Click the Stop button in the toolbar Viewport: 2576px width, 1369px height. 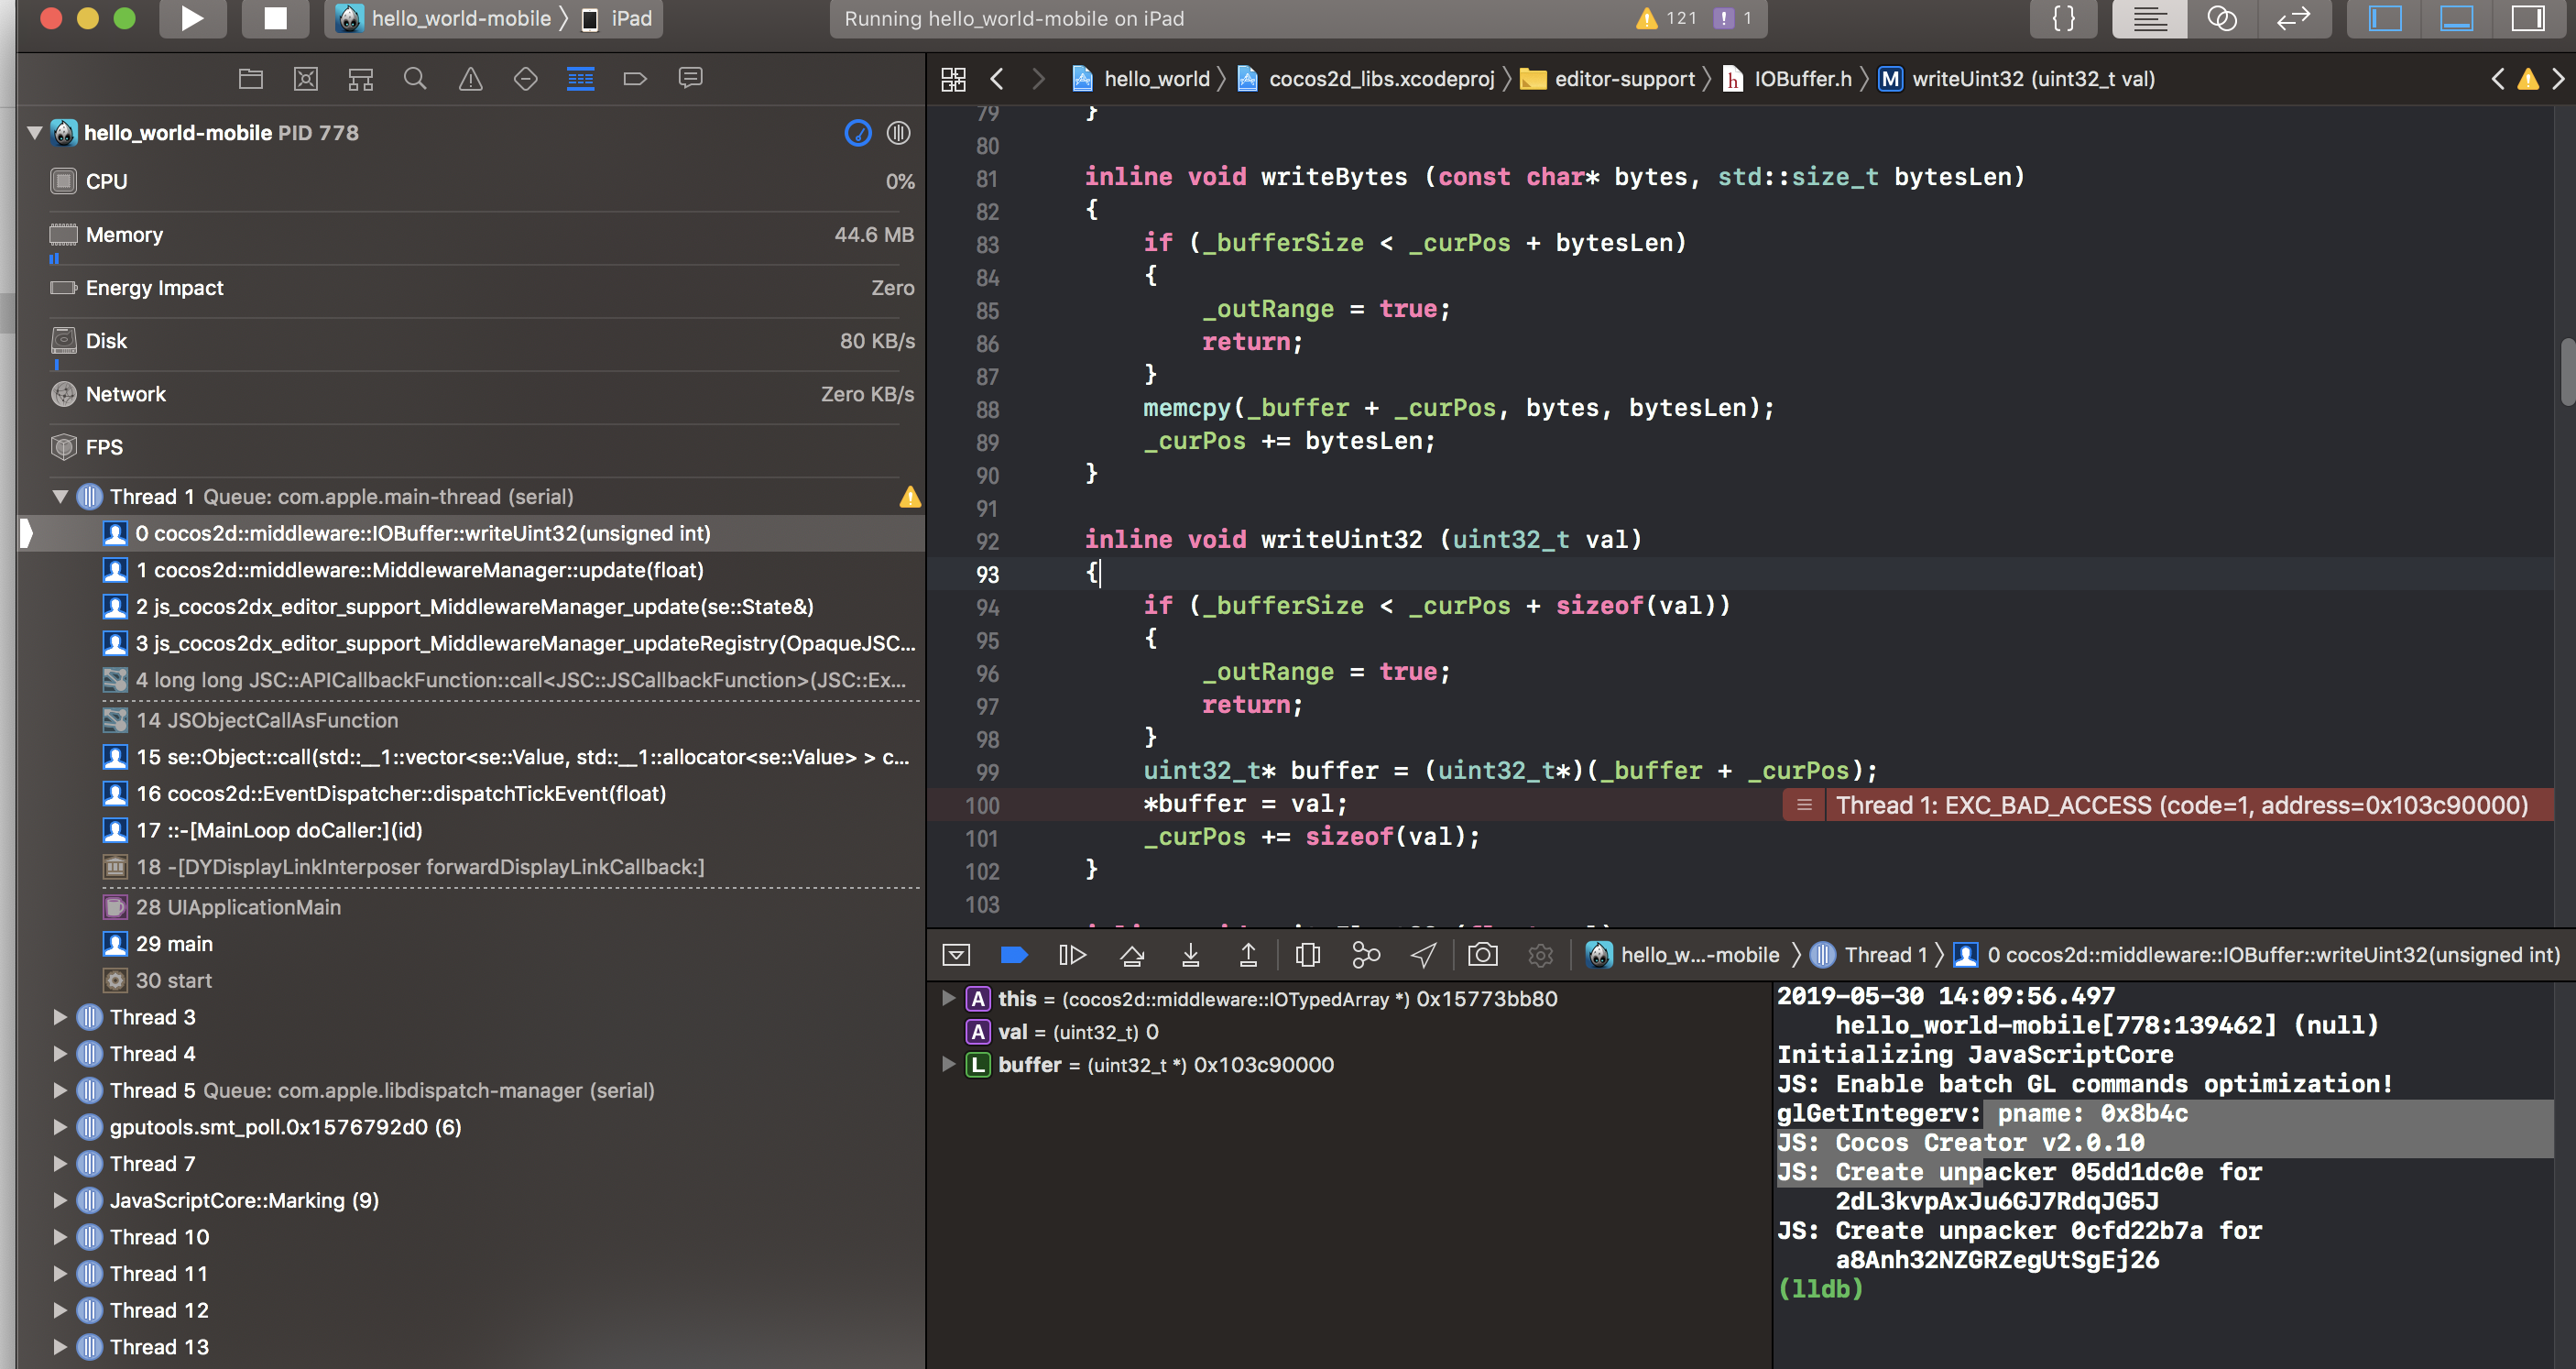pos(275,18)
